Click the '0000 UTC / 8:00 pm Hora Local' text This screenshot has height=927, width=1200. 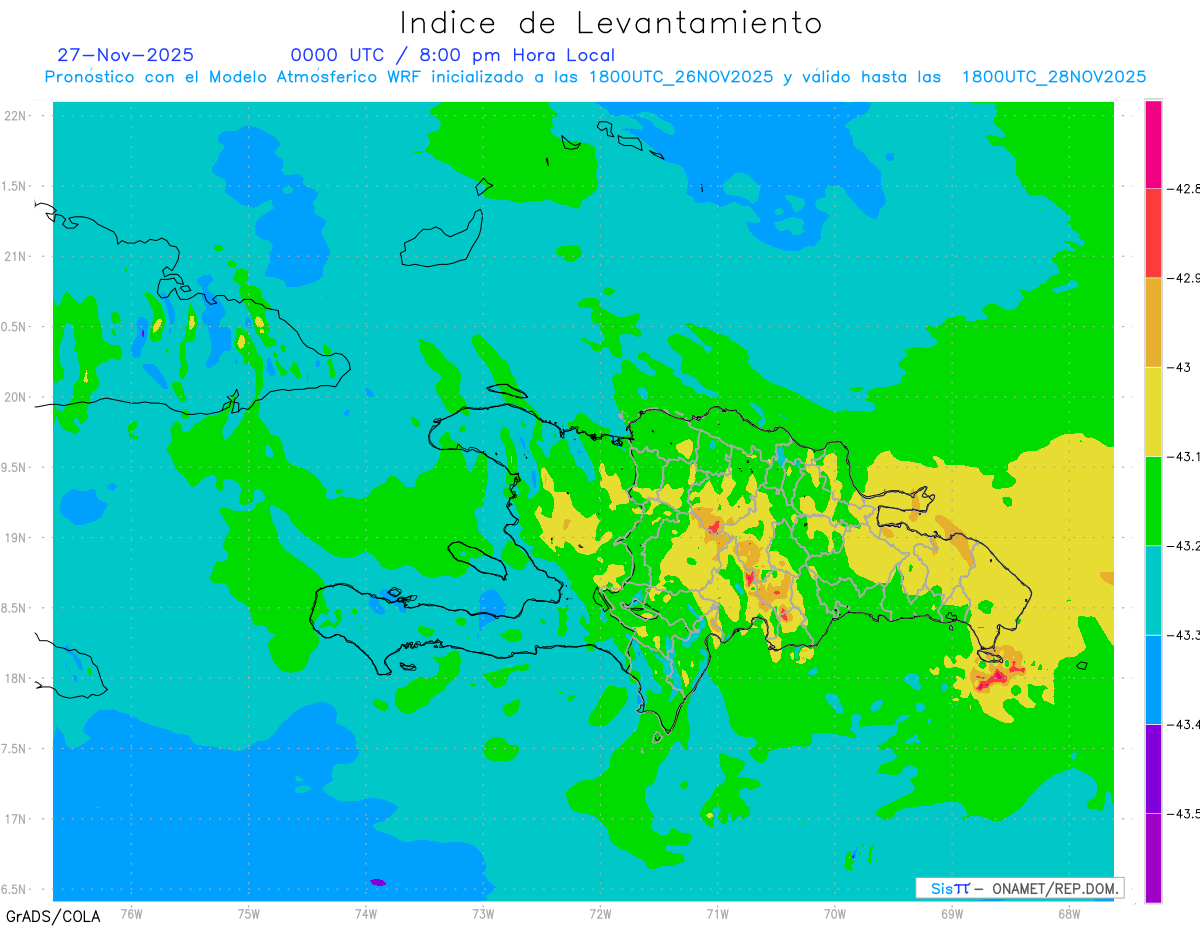(452, 56)
